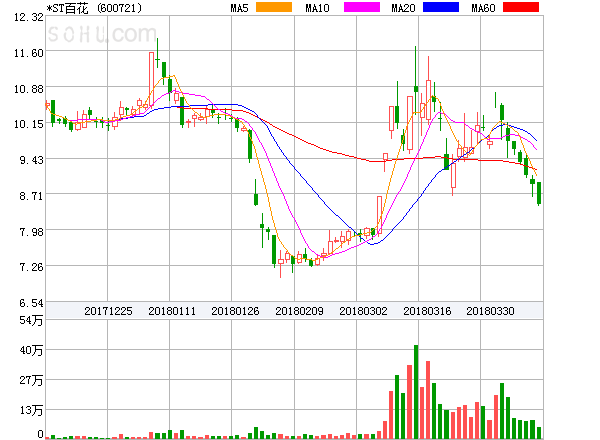Click the 12.32 price axis label
Screen dimensions: 600x440
[x=29, y=17]
